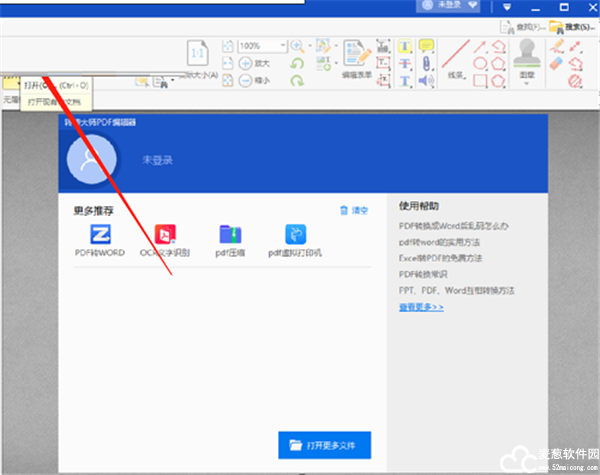
Task: Open the pdf虚拟打印机 recommended tool
Action: pos(295,240)
